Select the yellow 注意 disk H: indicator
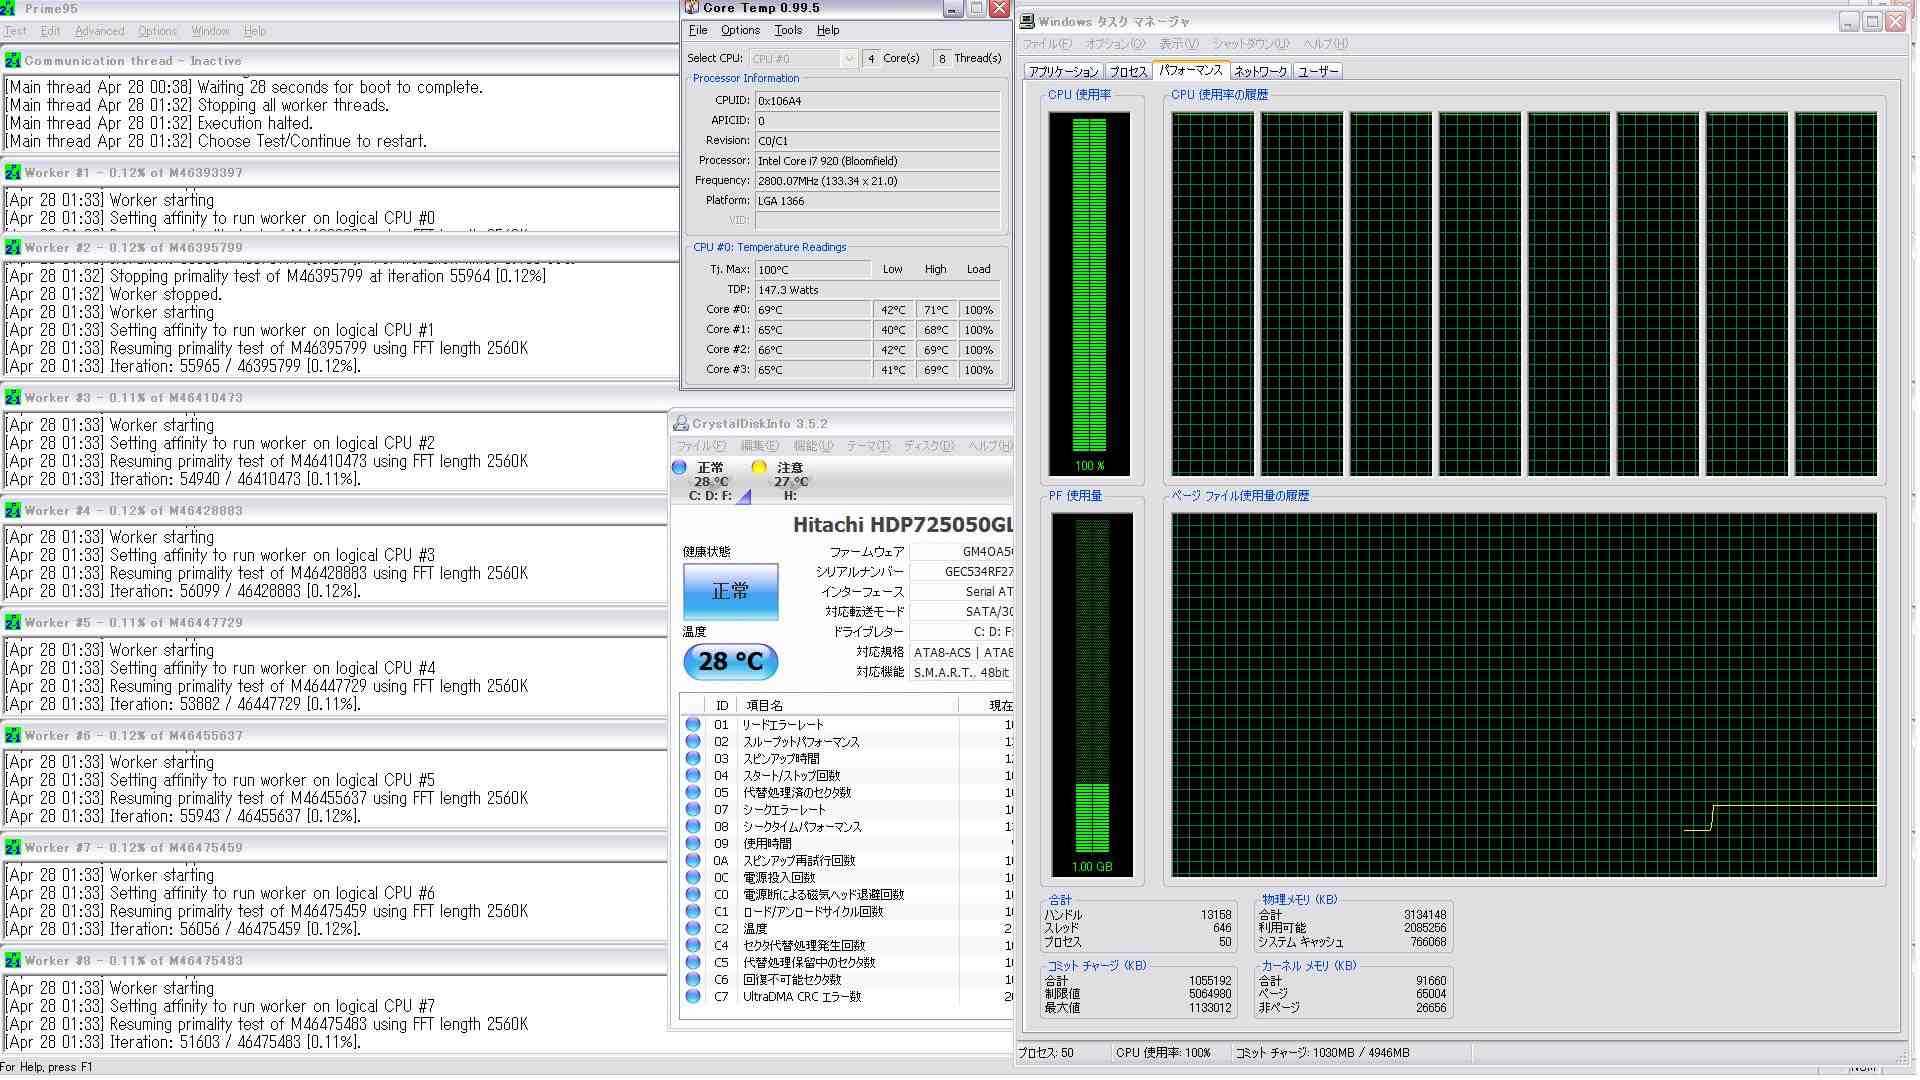The image size is (1920, 1080). tap(759, 467)
